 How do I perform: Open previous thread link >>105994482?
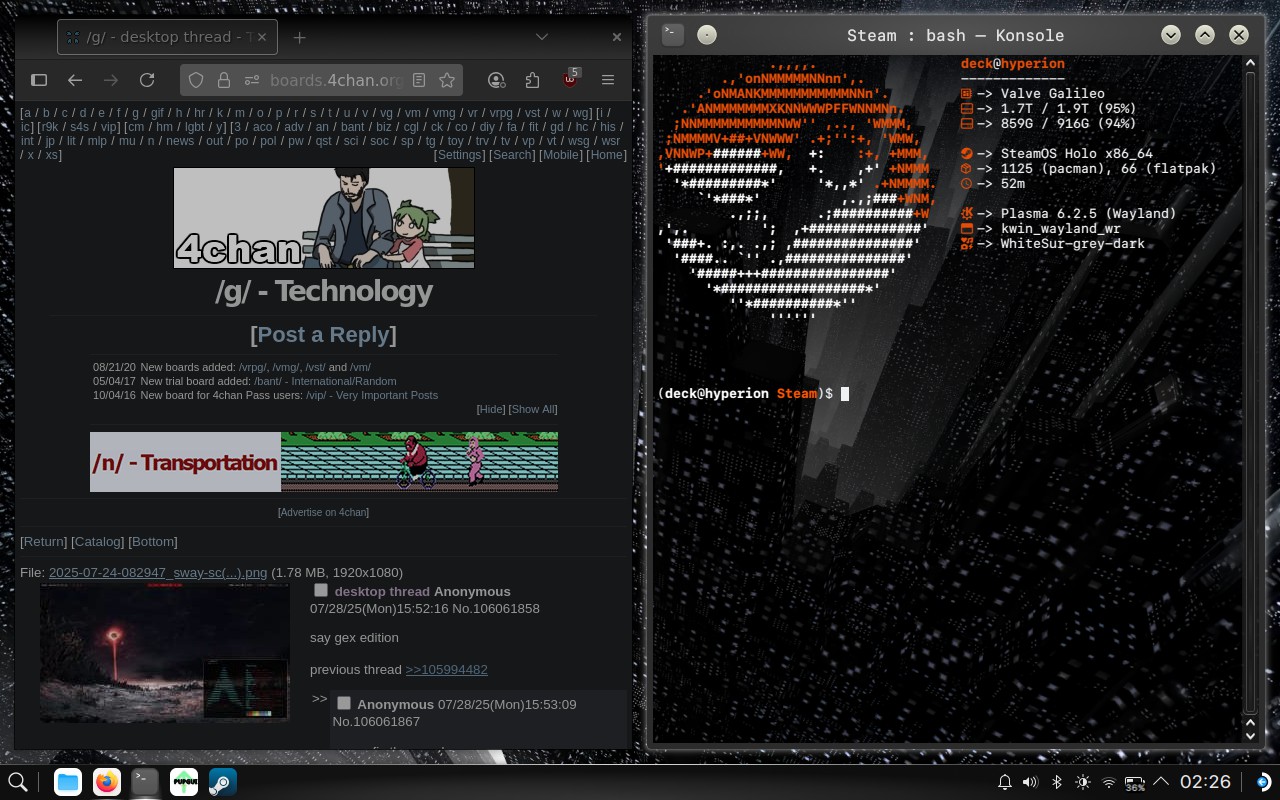pos(446,669)
